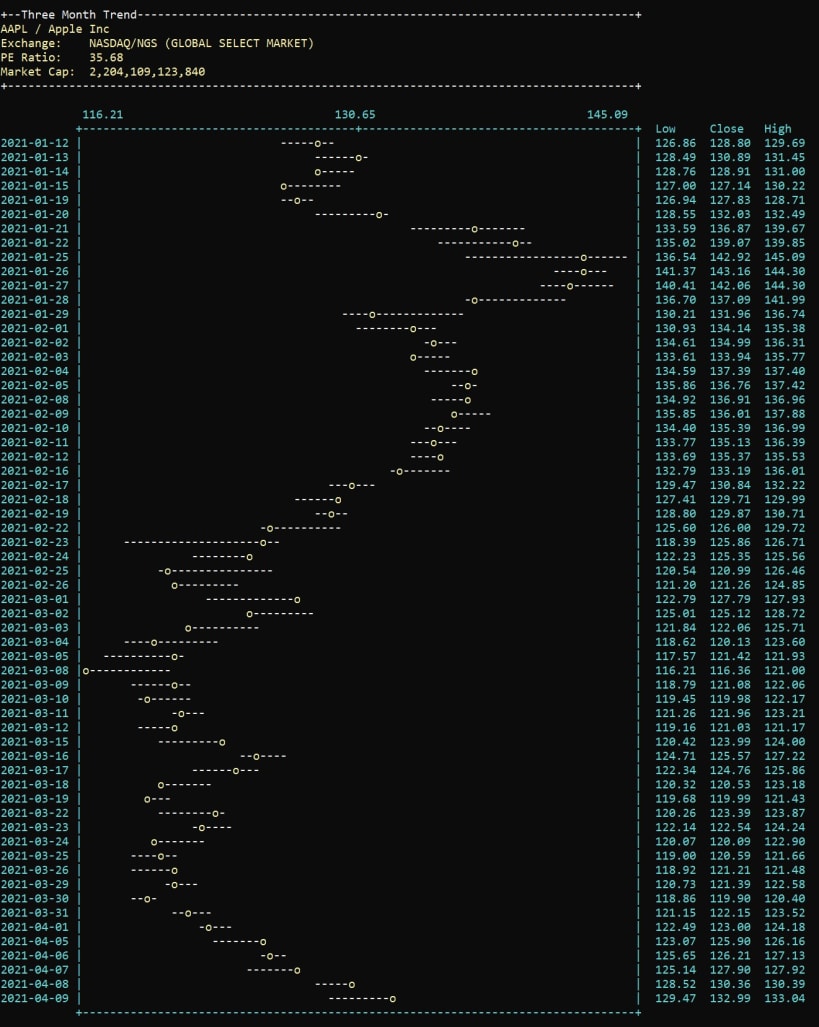
Task: Click the Market Cap value 2,204,109,123,840
Action: point(147,72)
